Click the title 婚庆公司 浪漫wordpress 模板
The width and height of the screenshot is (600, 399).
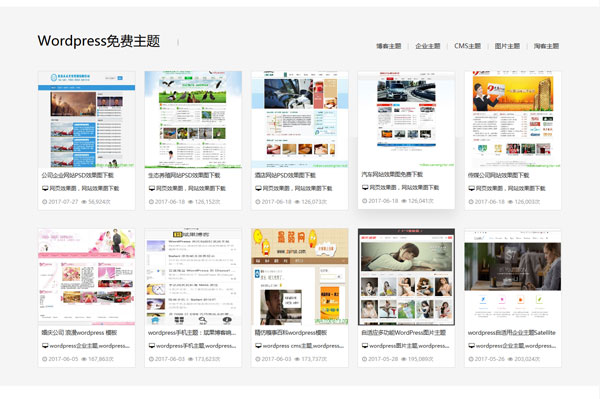[79, 333]
